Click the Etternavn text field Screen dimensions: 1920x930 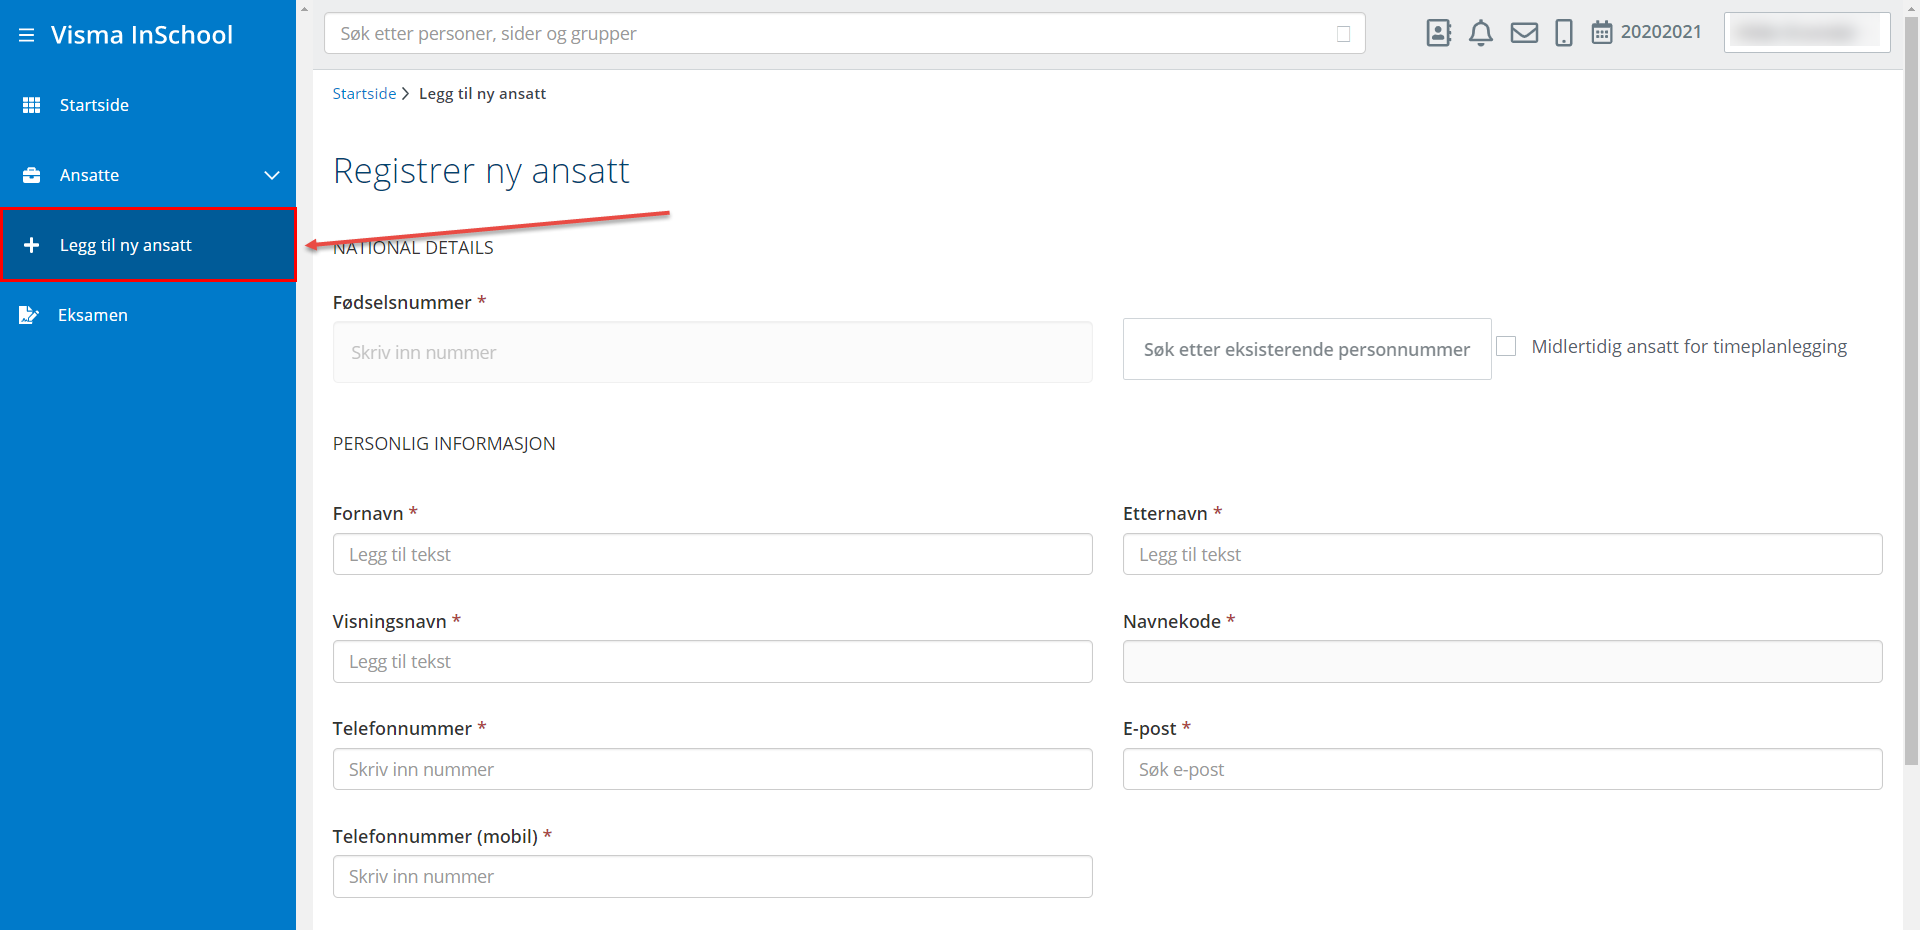pyautogui.click(x=1502, y=554)
